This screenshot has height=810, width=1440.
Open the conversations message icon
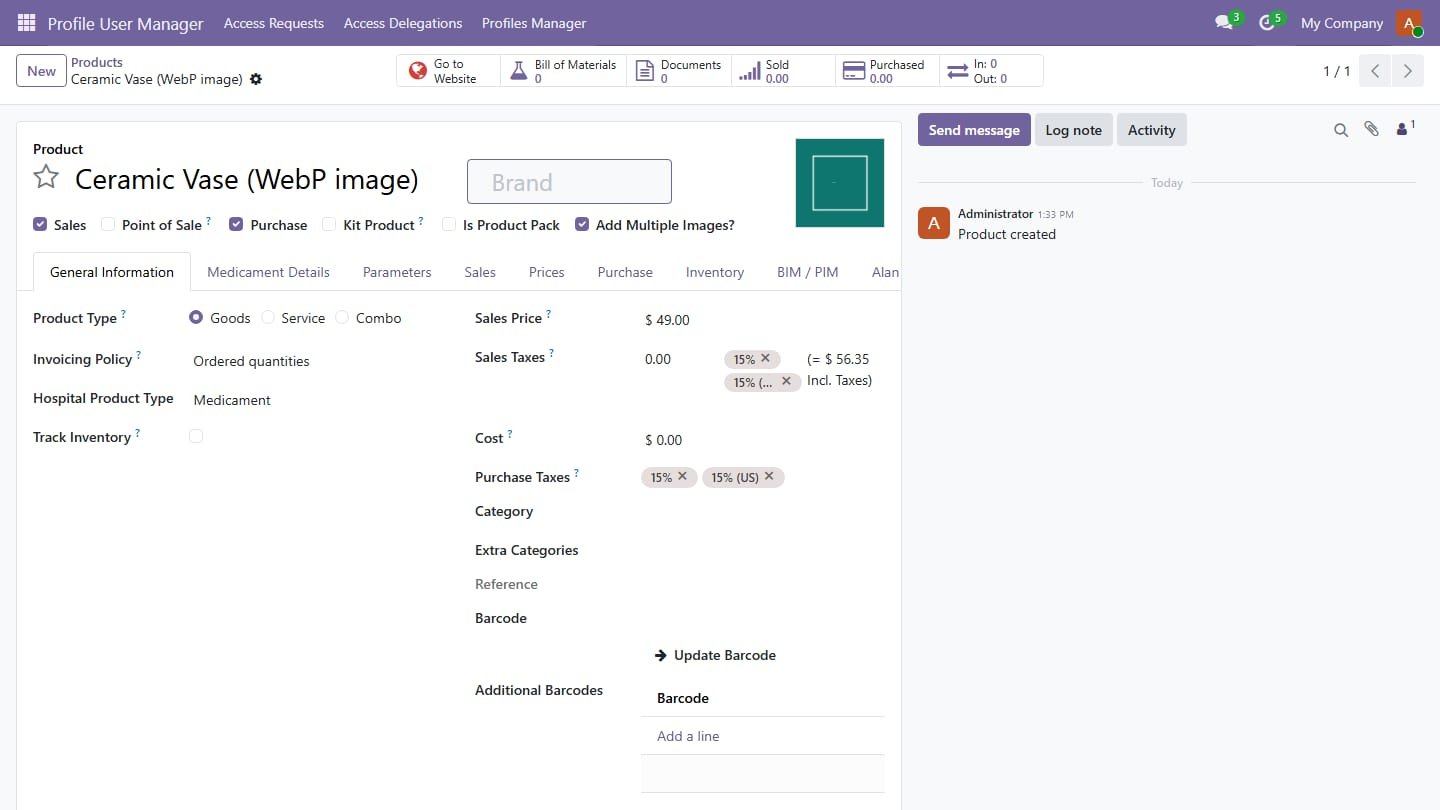pos(1224,23)
